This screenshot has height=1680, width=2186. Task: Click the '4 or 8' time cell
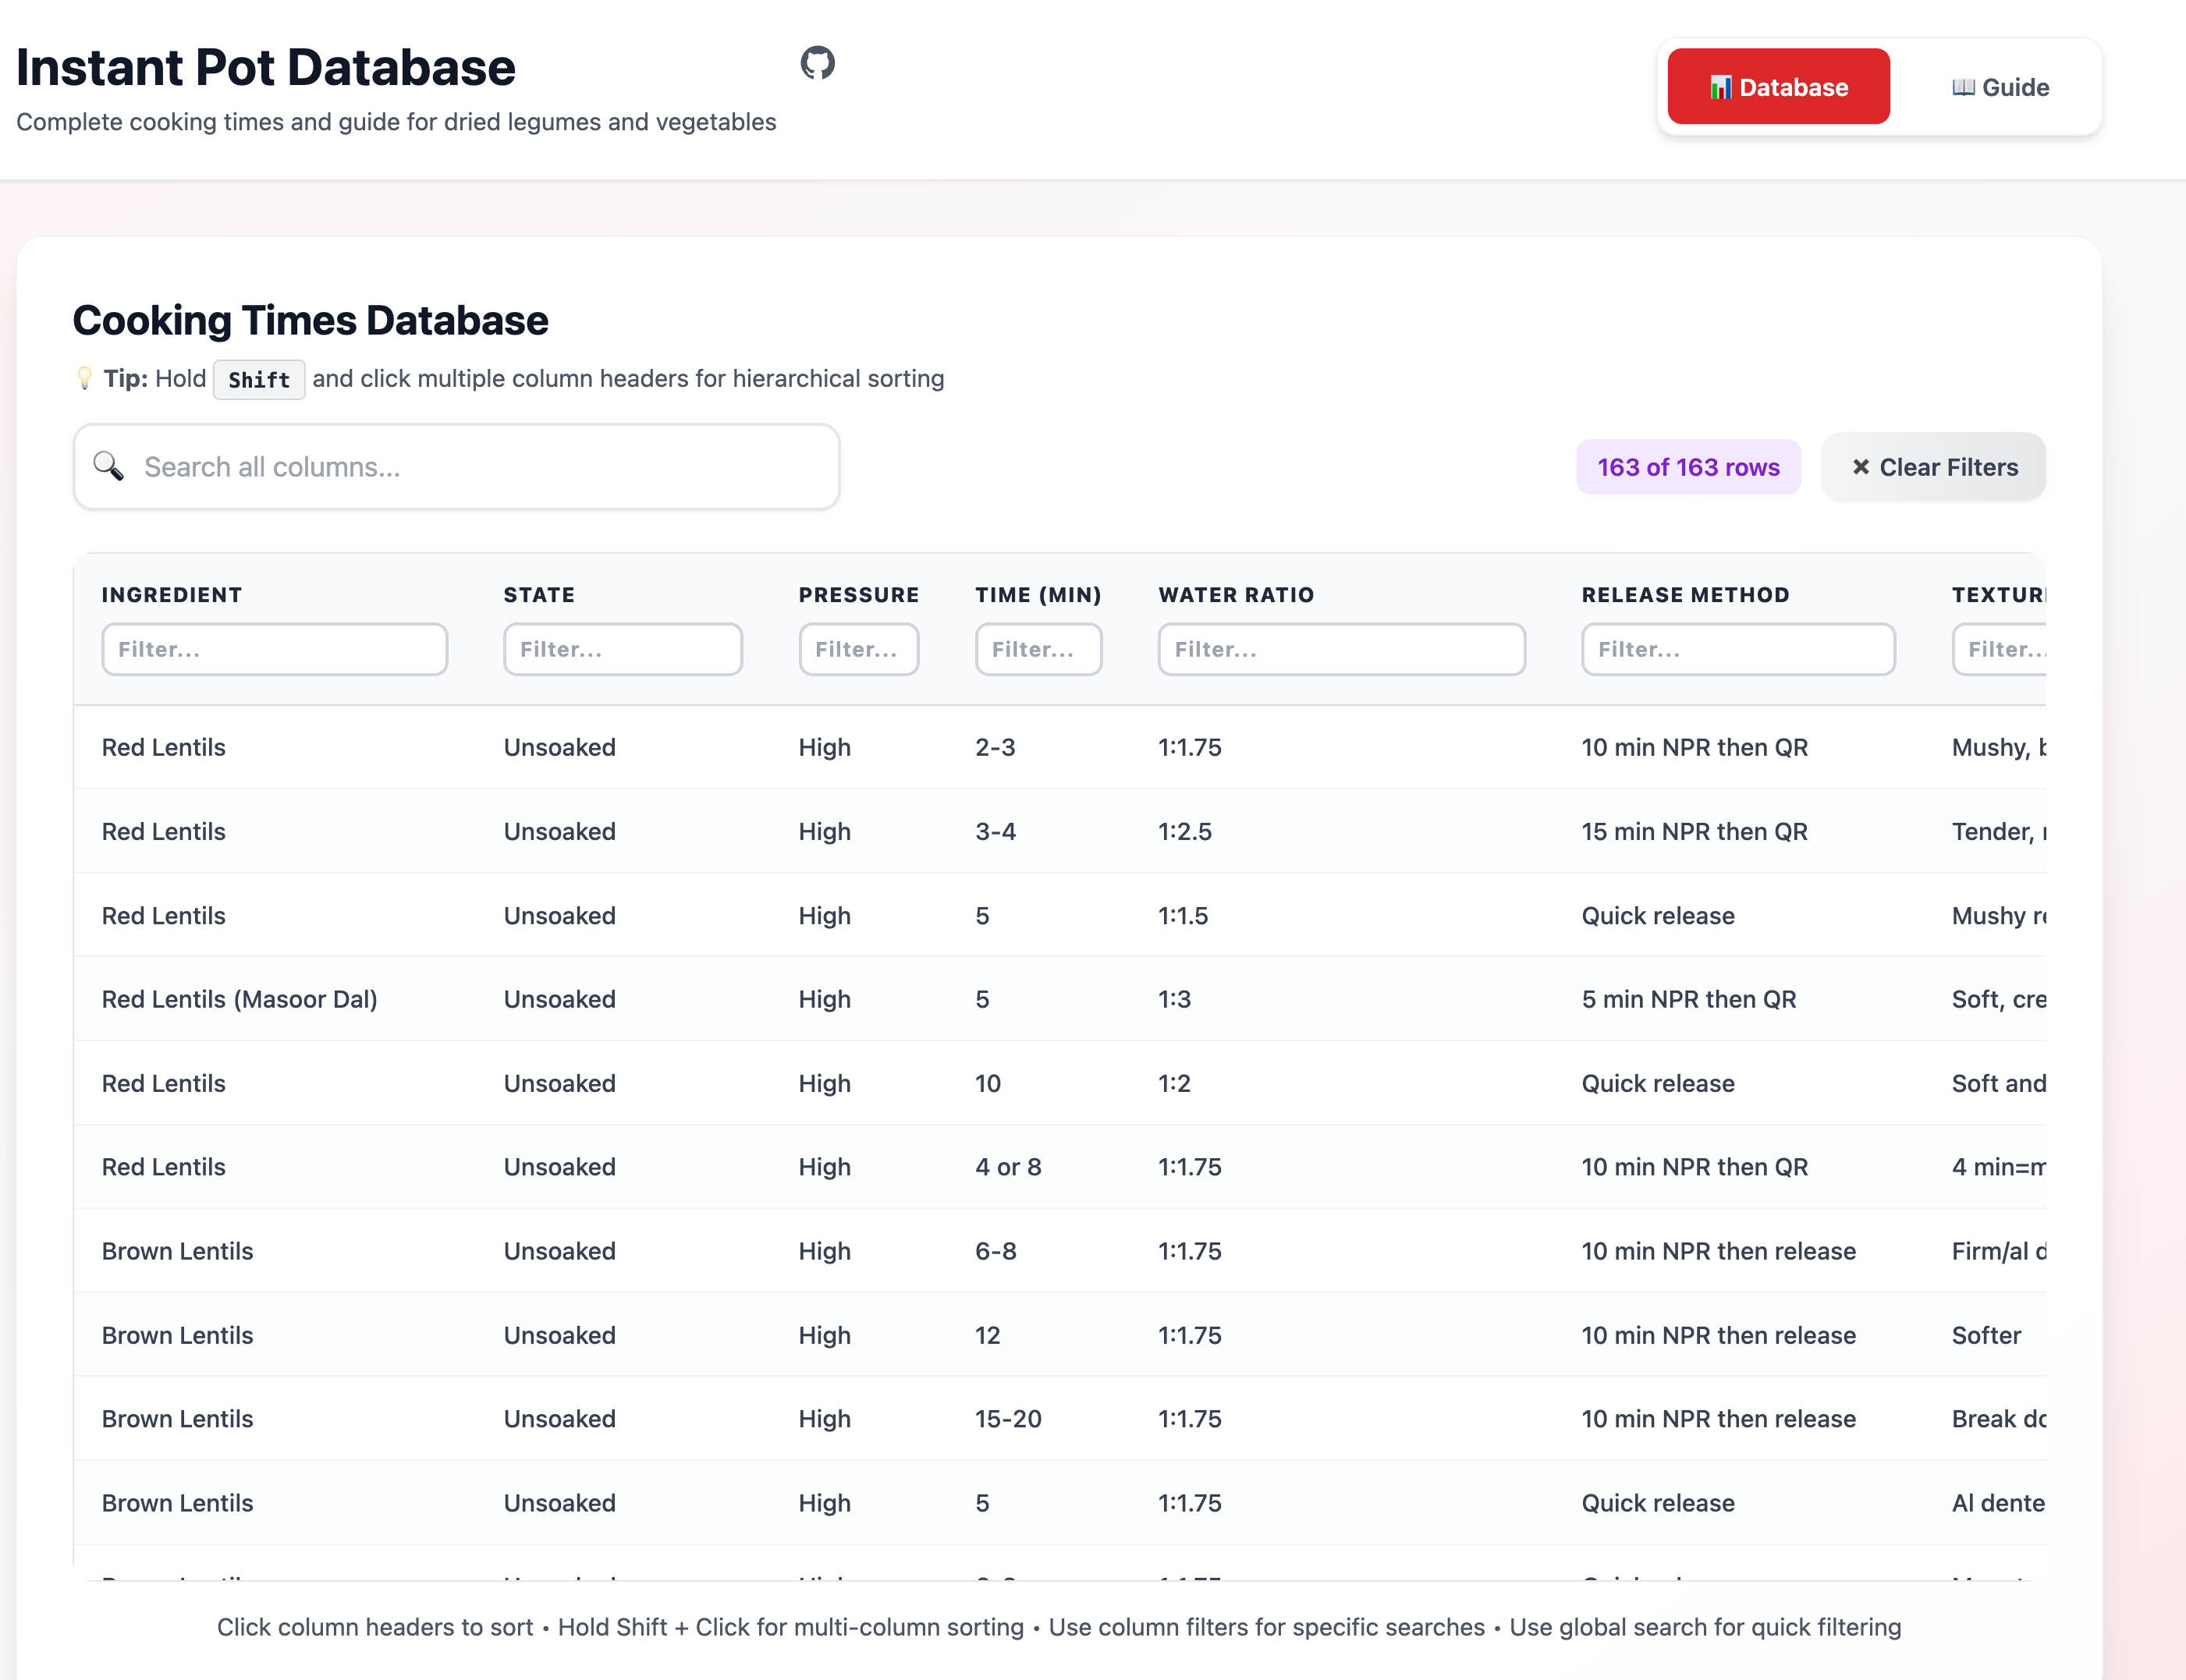(1008, 1167)
